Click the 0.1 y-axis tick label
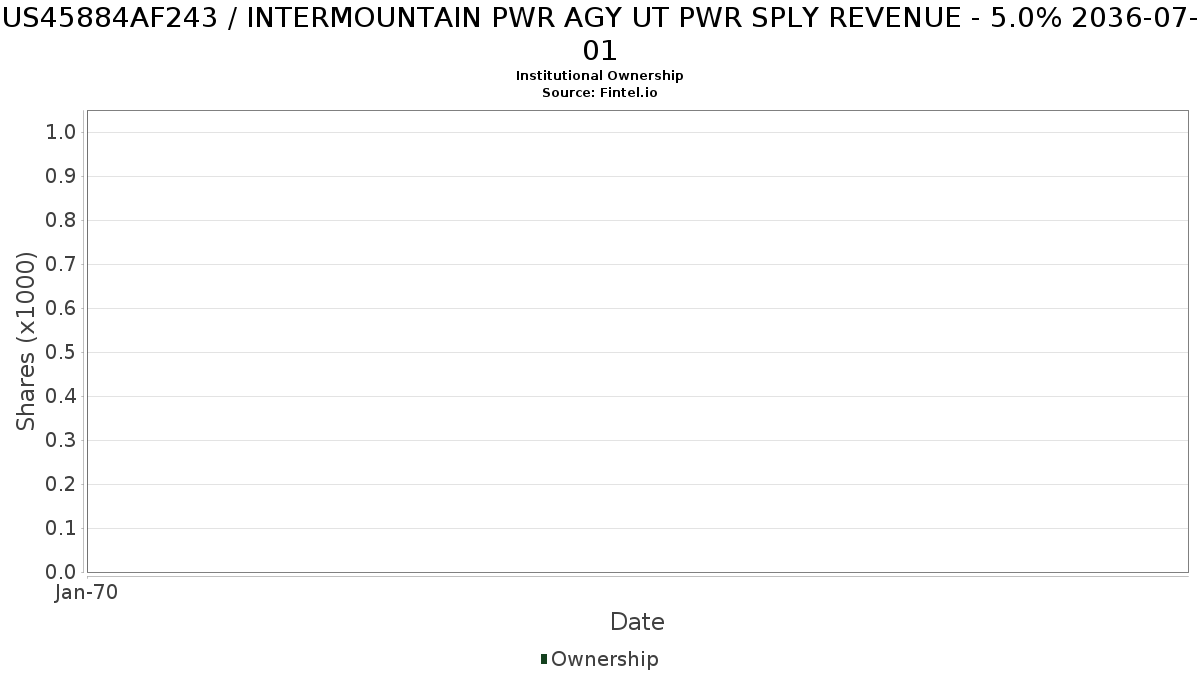The width and height of the screenshot is (1200, 675). coord(61,528)
